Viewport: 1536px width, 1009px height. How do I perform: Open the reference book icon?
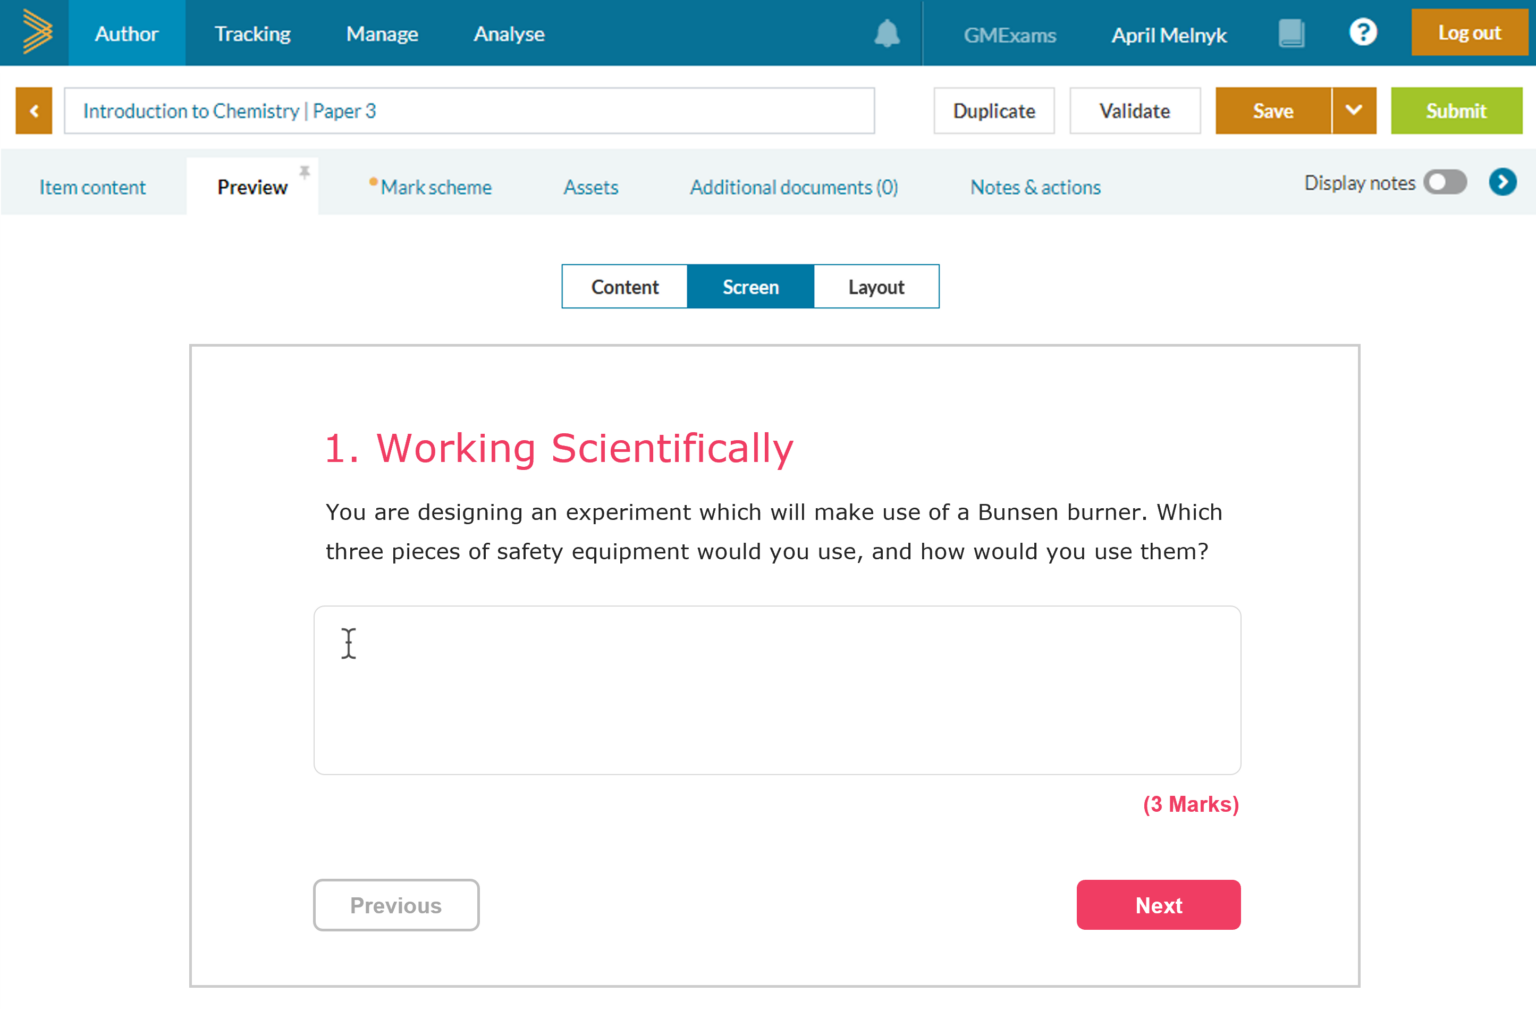[1291, 33]
